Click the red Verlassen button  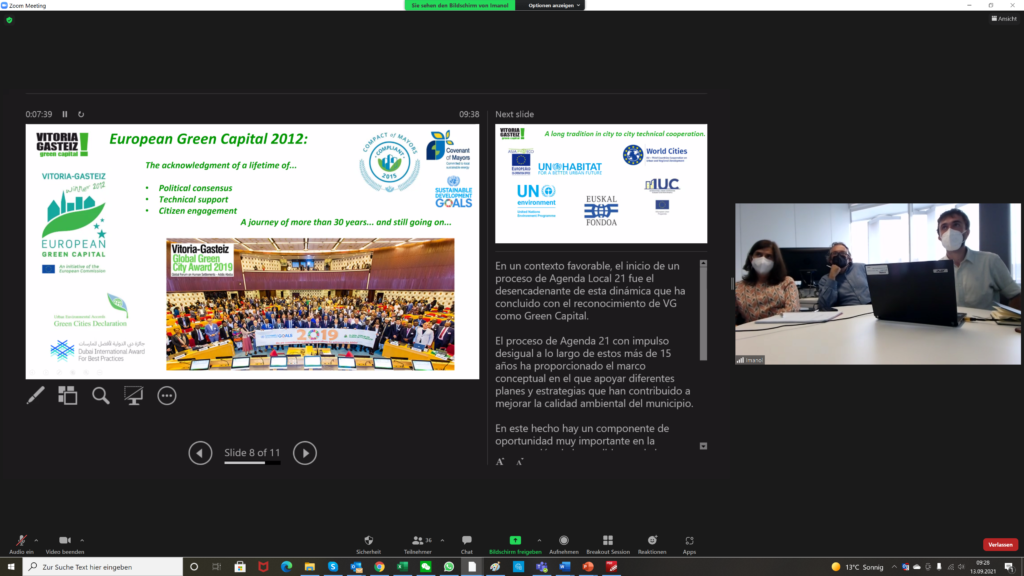tap(1000, 545)
